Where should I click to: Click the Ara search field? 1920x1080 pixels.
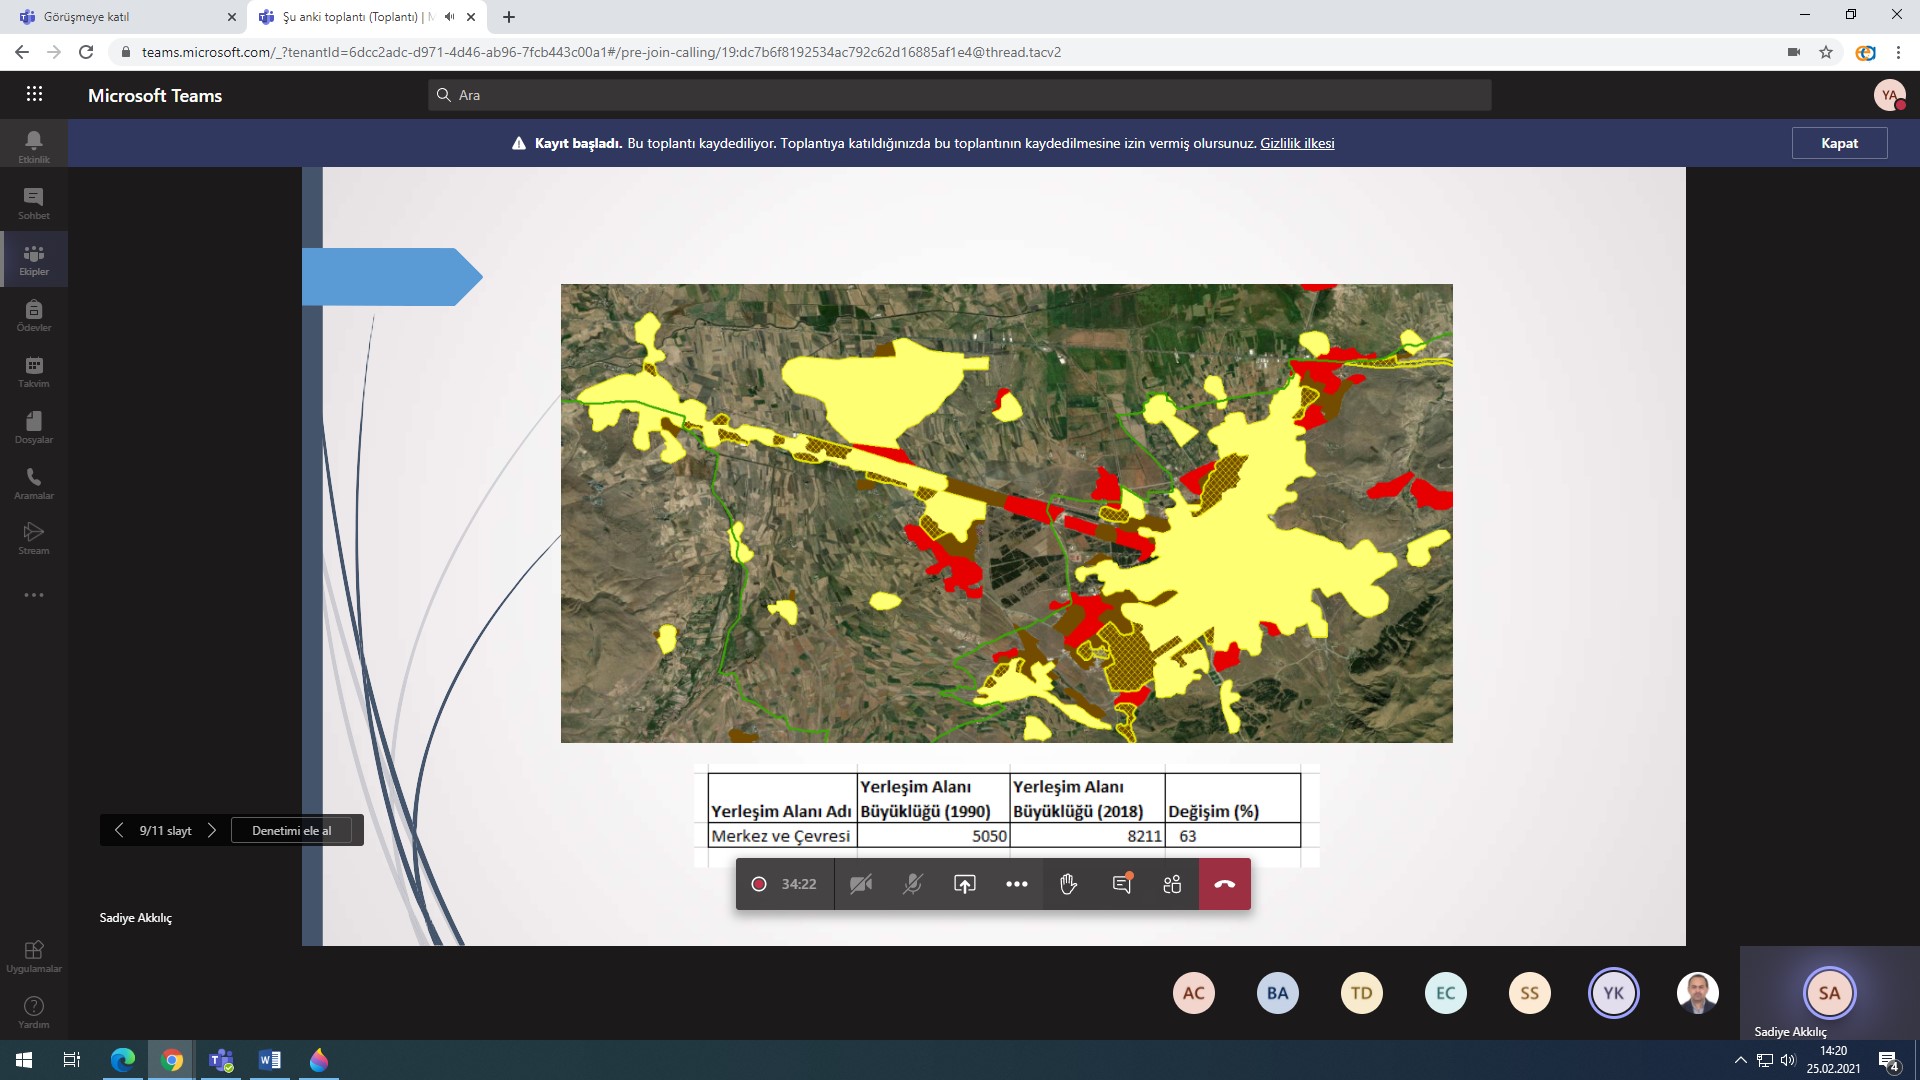(960, 95)
